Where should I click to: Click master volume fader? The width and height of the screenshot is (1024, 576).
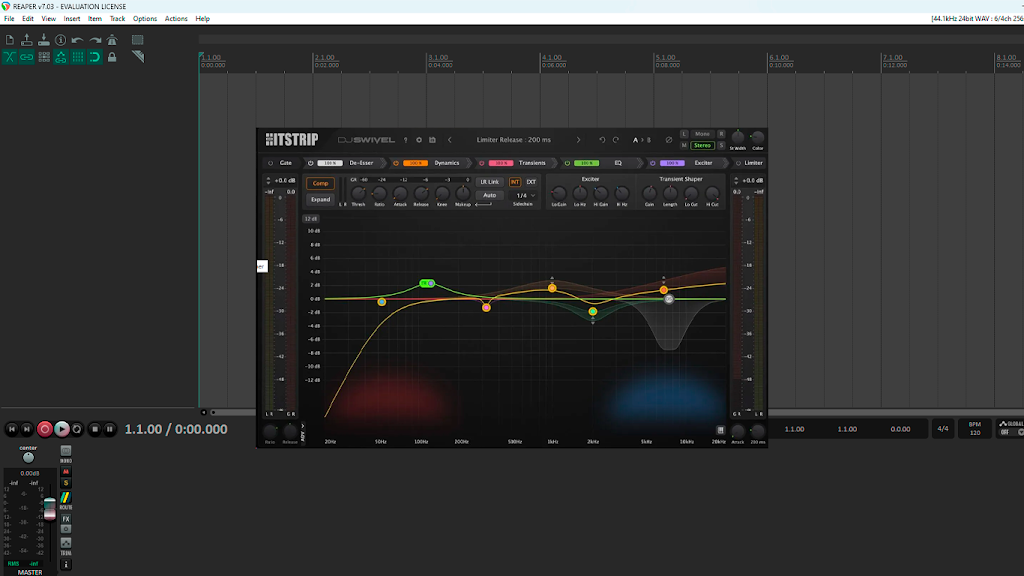point(50,508)
